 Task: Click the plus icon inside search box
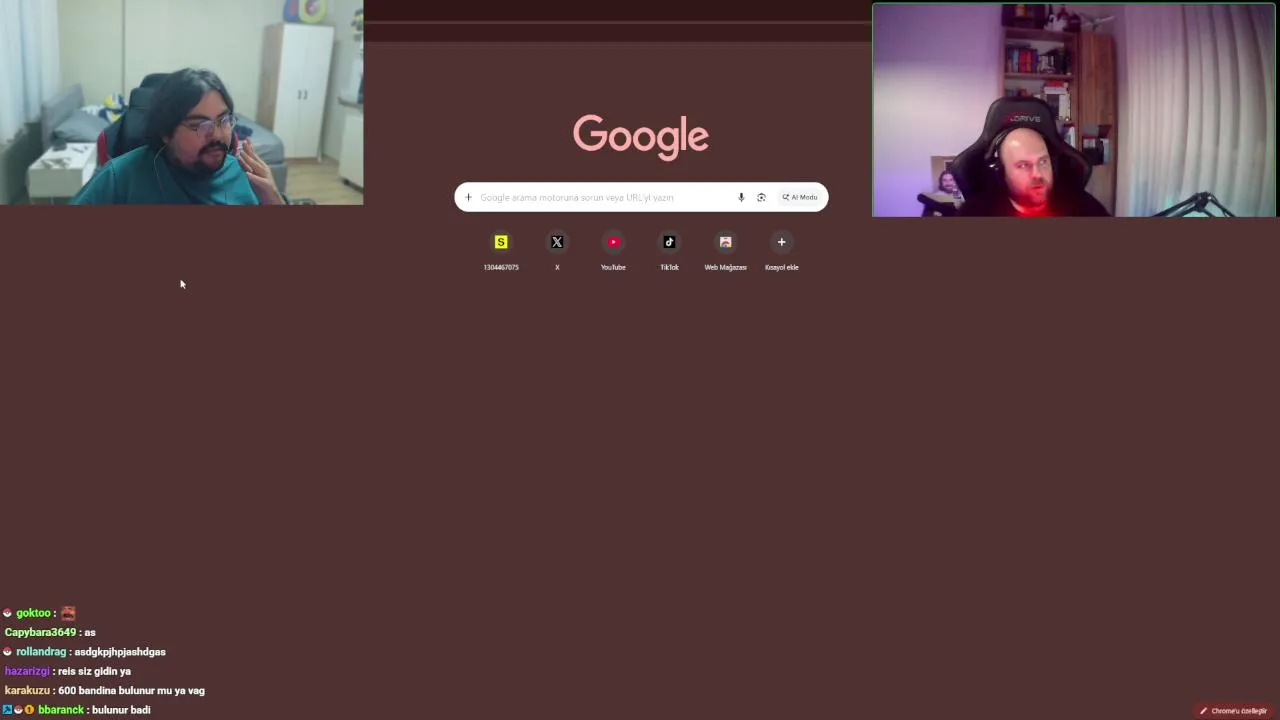coord(468,197)
